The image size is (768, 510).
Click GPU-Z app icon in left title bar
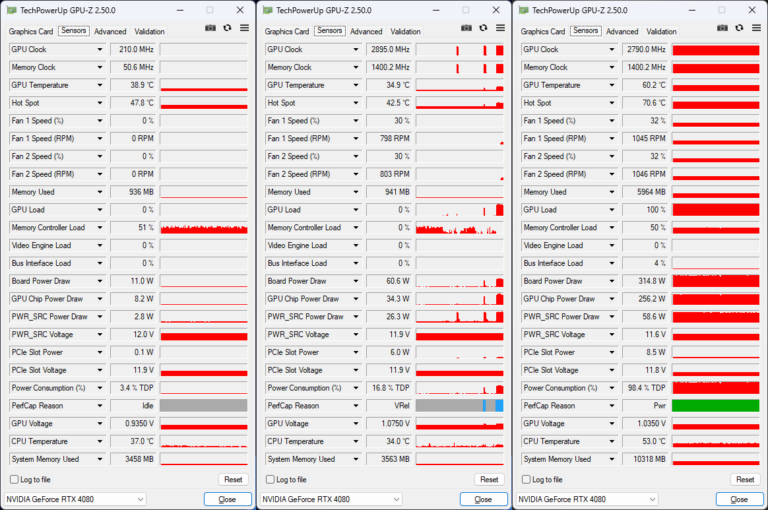(x=11, y=10)
